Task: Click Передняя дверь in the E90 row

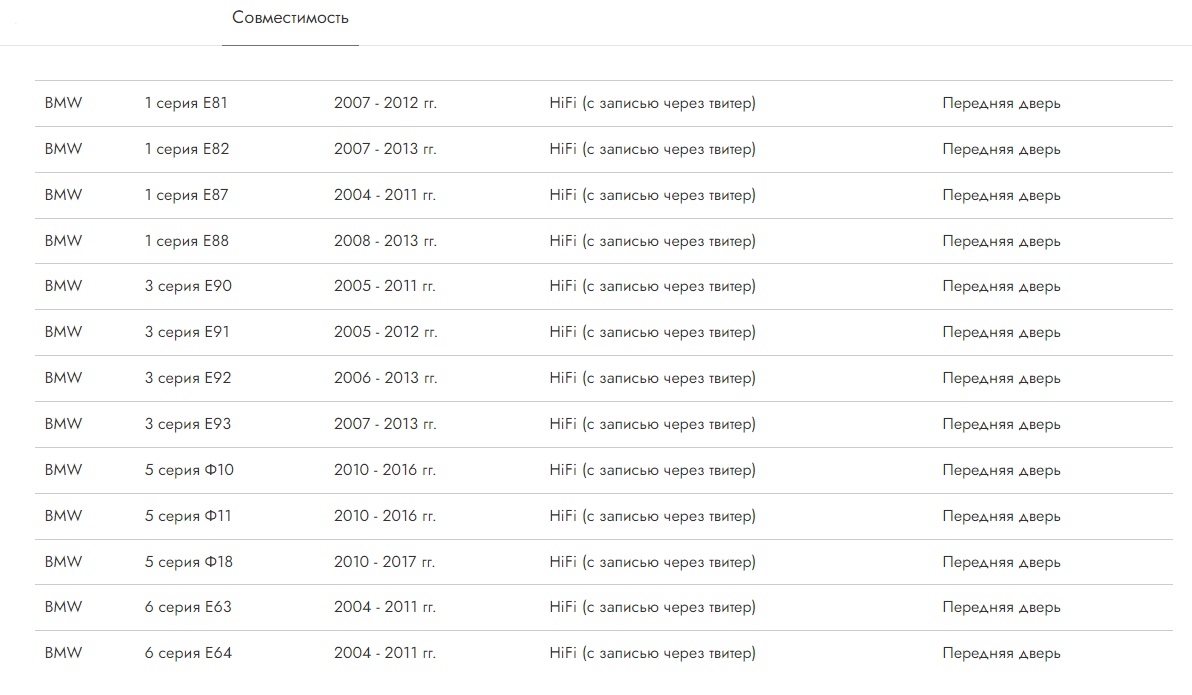Action: coord(1001,286)
